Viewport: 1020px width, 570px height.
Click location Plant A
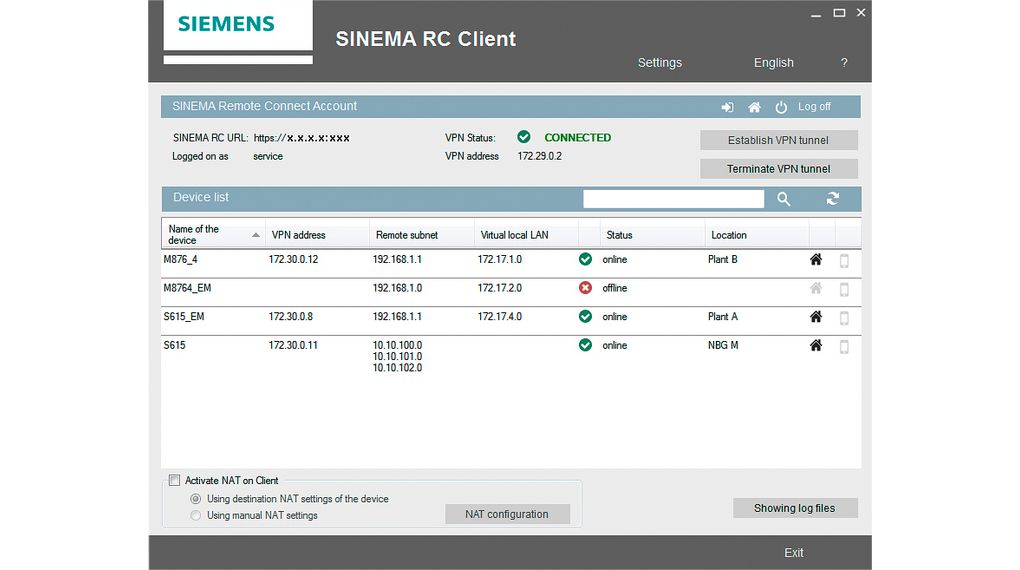pyautogui.click(x=723, y=316)
